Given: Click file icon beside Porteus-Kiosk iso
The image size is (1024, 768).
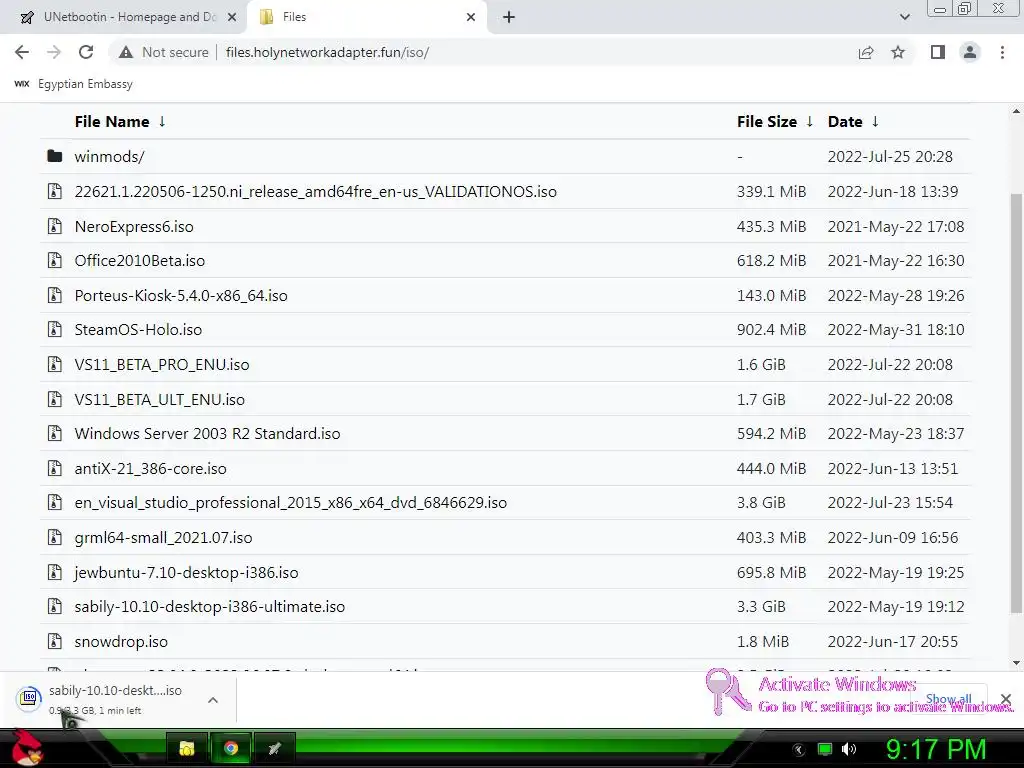Looking at the screenshot, I should click(x=55, y=295).
